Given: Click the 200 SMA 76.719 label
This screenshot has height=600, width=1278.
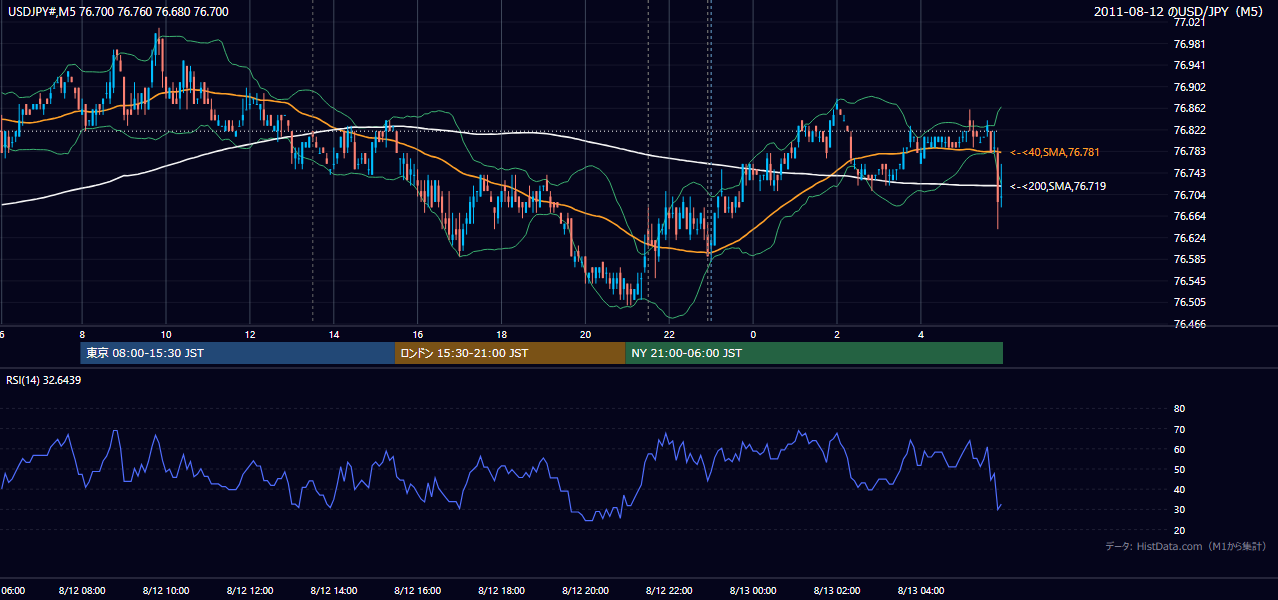Looking at the screenshot, I should coord(1058,186).
